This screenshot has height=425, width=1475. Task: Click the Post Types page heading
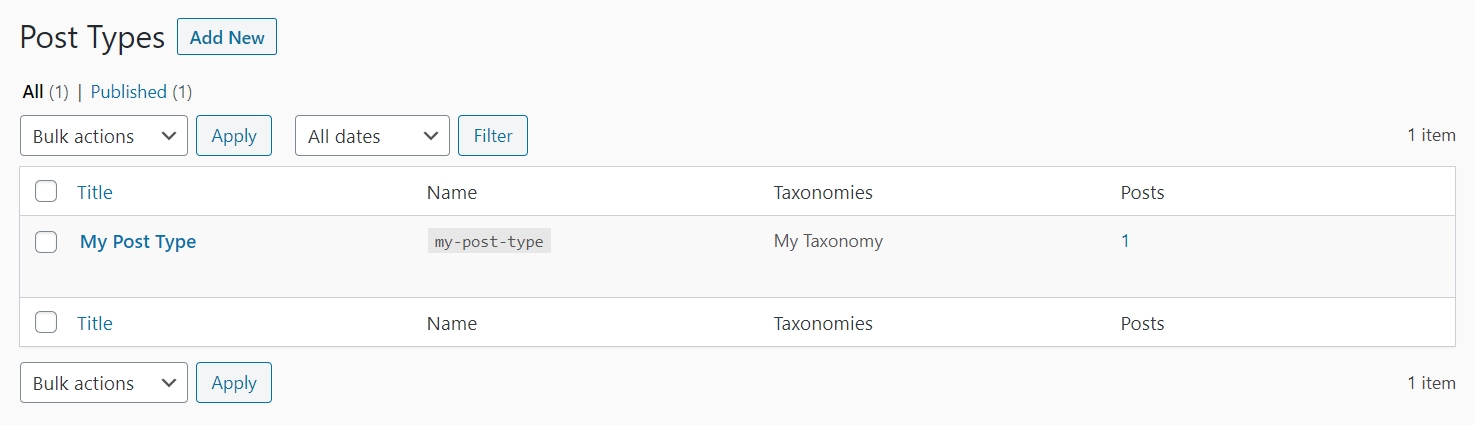click(92, 38)
